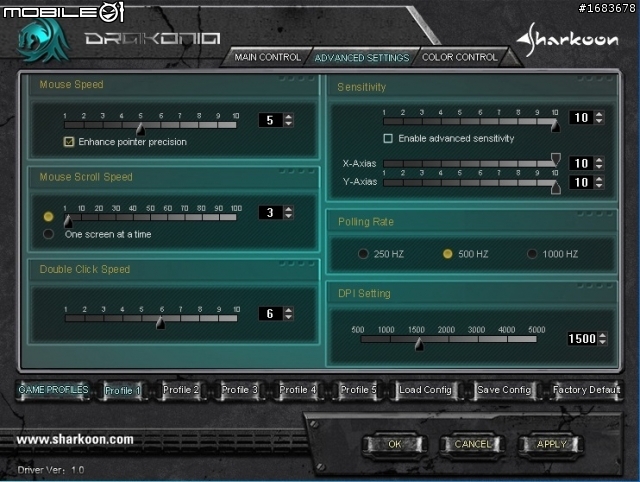Click the Double Click Speed slider handle
The width and height of the screenshot is (640, 482).
pyautogui.click(x=160, y=322)
